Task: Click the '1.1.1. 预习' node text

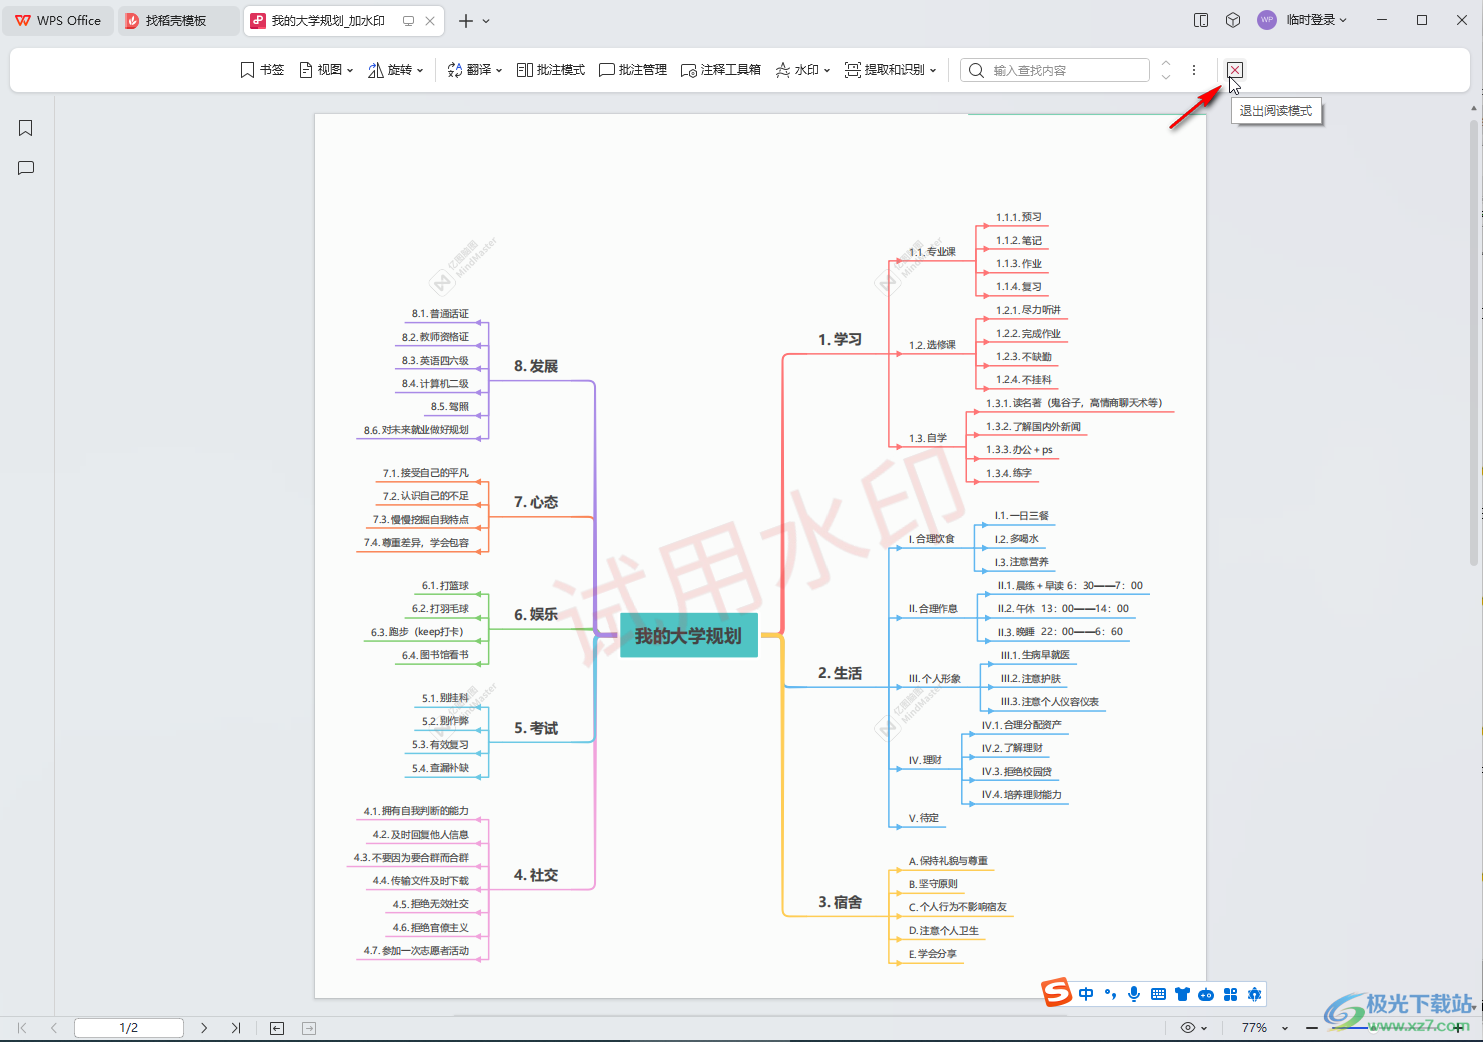Action: [x=1018, y=217]
